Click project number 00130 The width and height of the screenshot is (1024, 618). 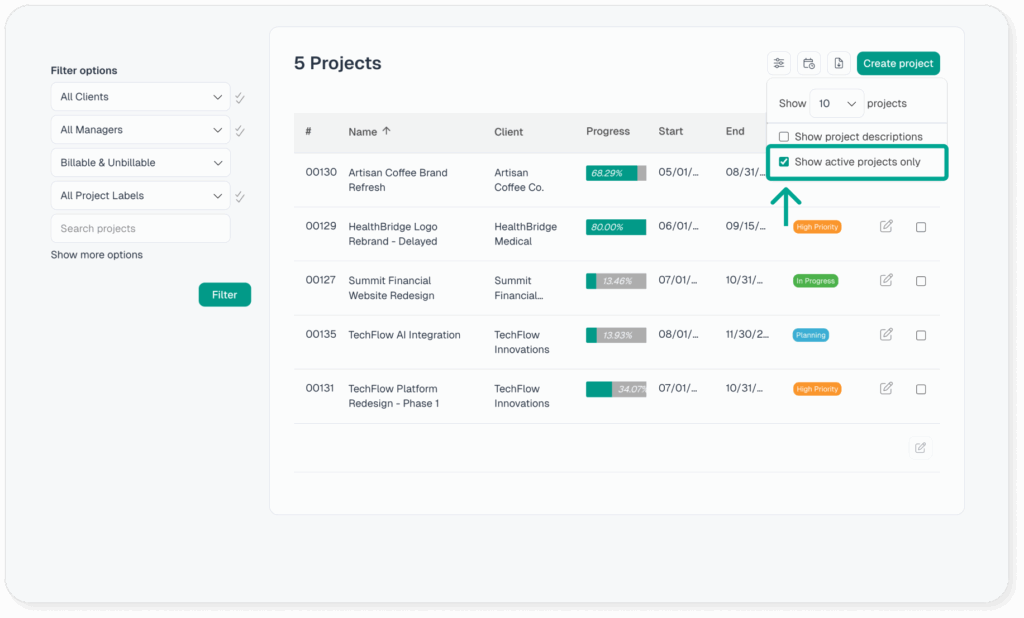[x=321, y=172]
